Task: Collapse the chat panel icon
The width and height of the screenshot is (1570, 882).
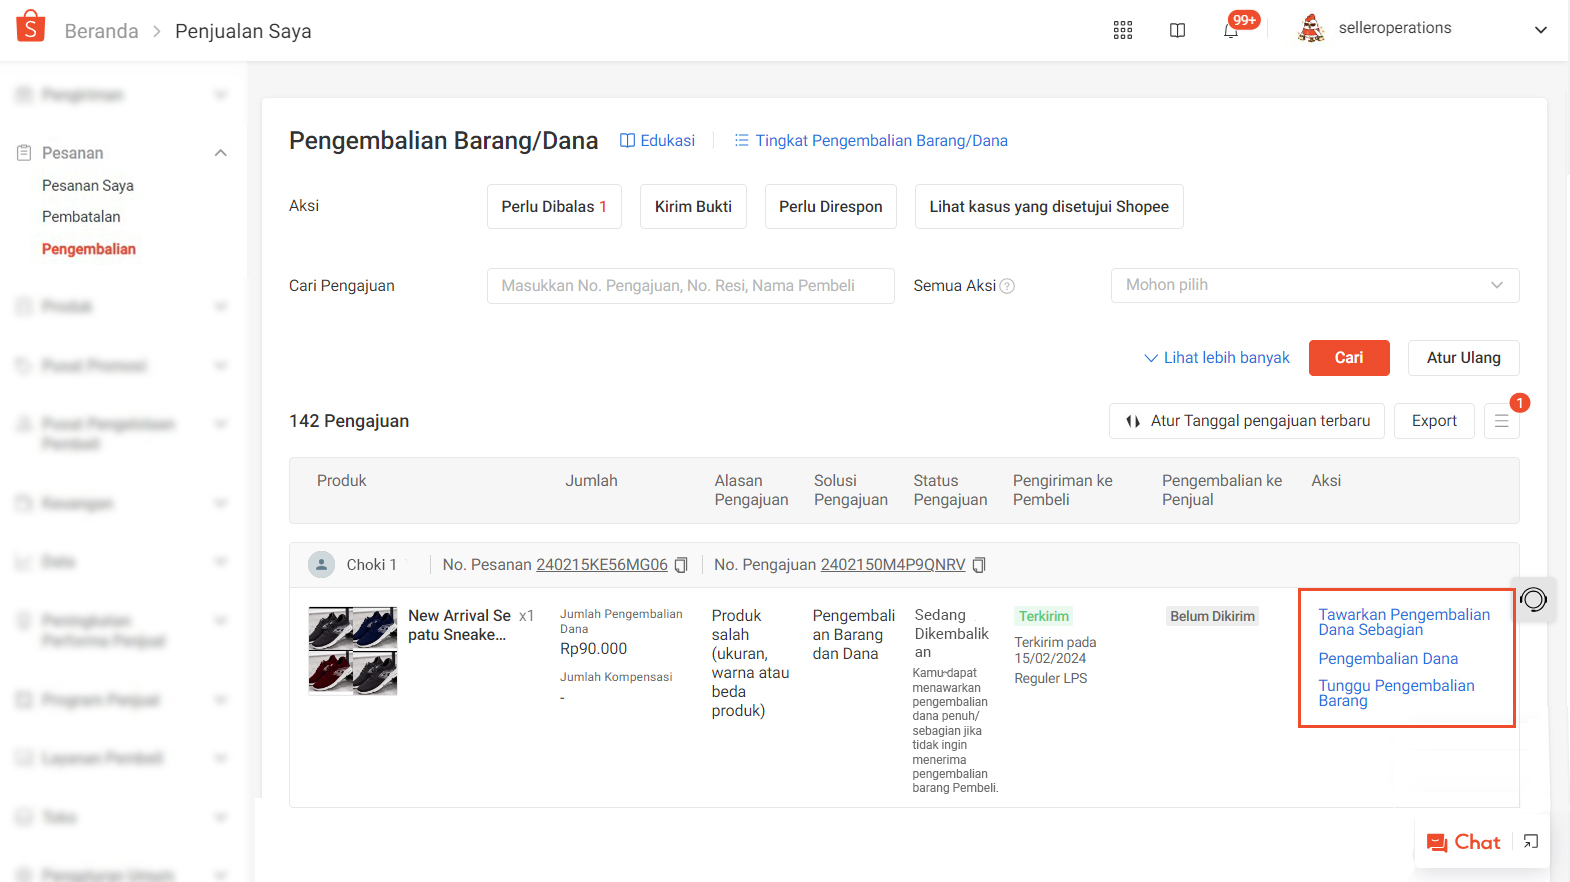Action: [x=1531, y=842]
